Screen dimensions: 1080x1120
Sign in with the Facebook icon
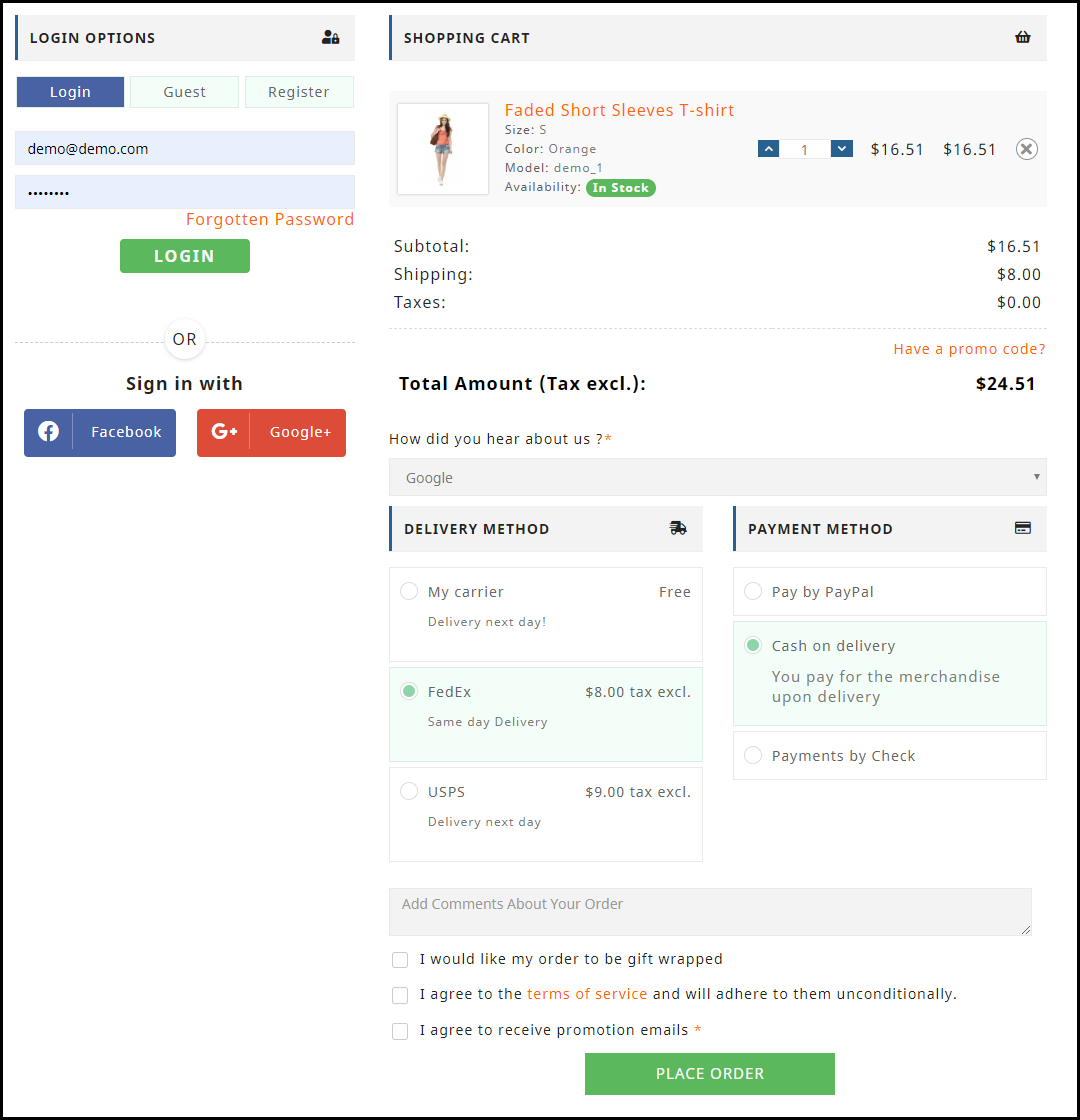coord(48,432)
